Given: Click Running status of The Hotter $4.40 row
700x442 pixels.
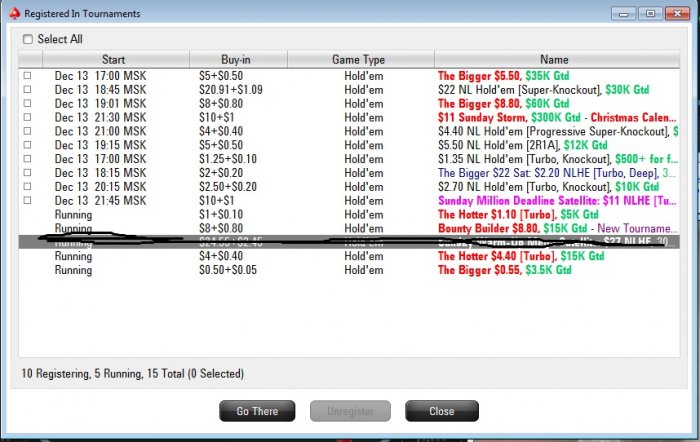Looking at the screenshot, I should pos(73,256).
